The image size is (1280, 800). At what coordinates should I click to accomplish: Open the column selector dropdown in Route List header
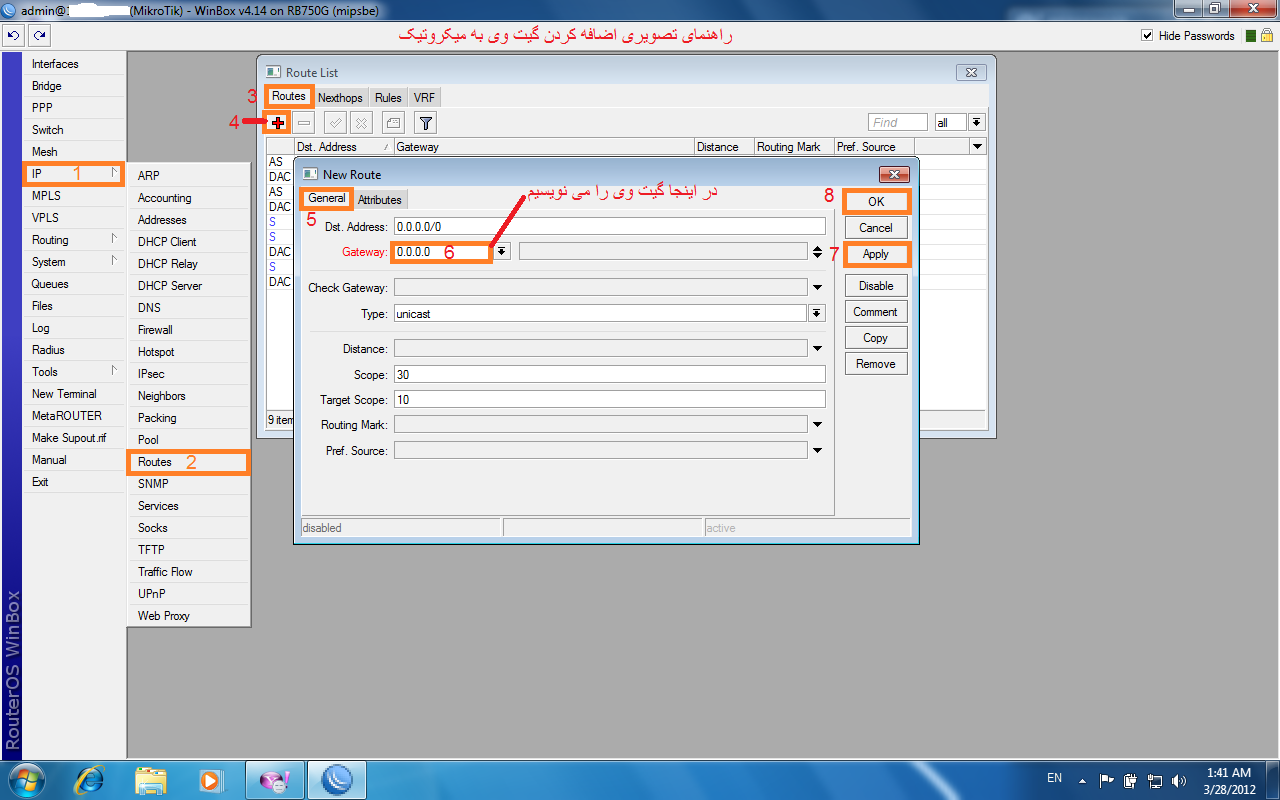[x=978, y=147]
